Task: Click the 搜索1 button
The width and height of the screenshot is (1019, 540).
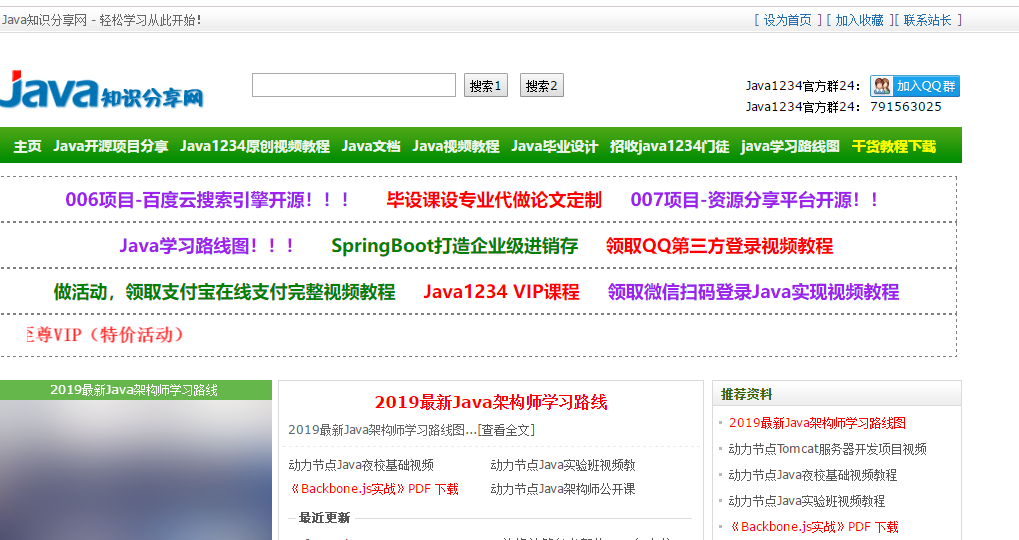Action: (x=485, y=86)
